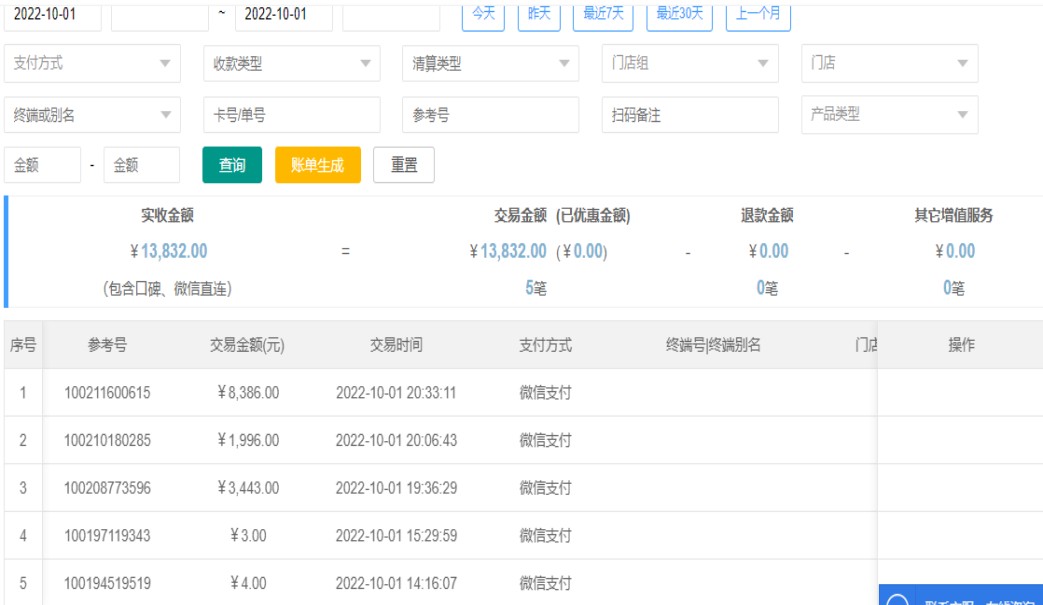
Task: Click the green 查询 button
Action: [232, 165]
